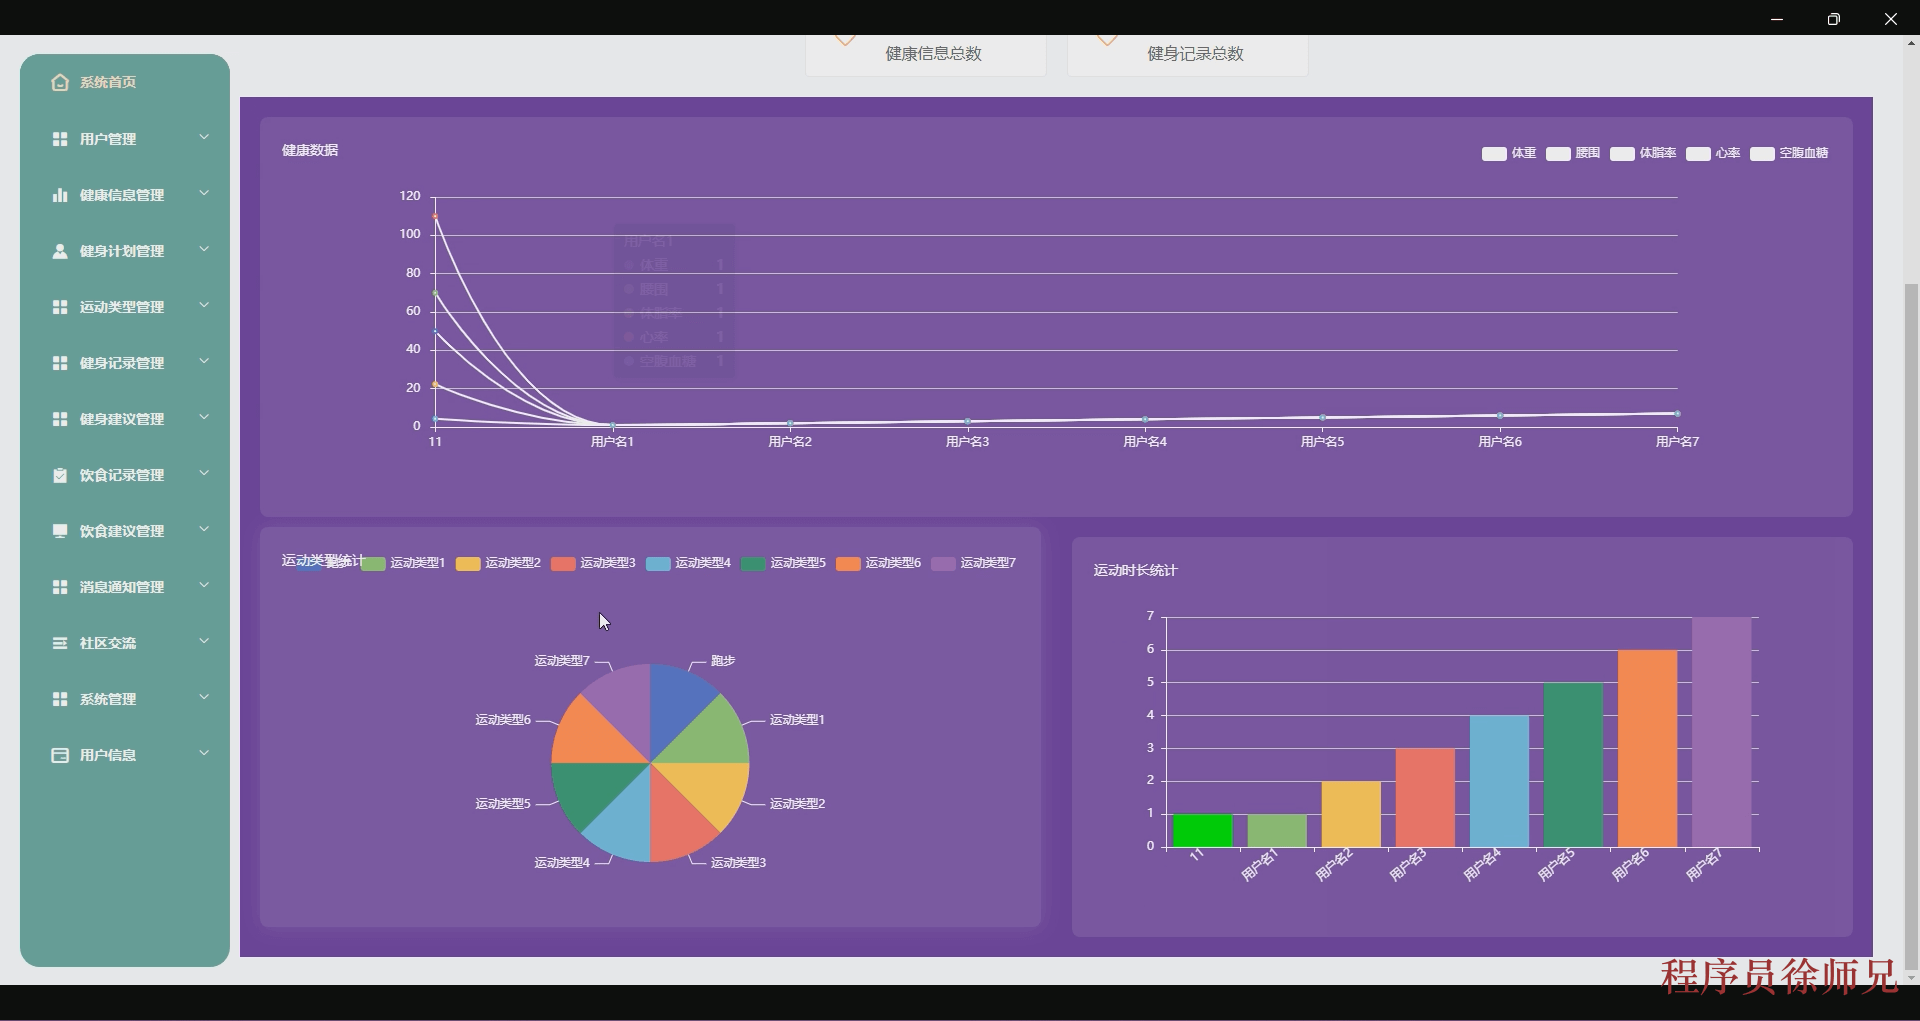Click the 用户名2 axis label on health chart
This screenshot has width=1920, height=1021.
click(790, 442)
